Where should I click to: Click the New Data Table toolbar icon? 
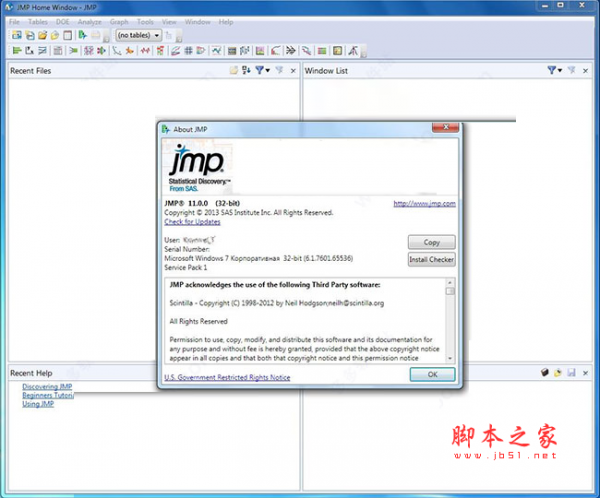click(x=16, y=35)
